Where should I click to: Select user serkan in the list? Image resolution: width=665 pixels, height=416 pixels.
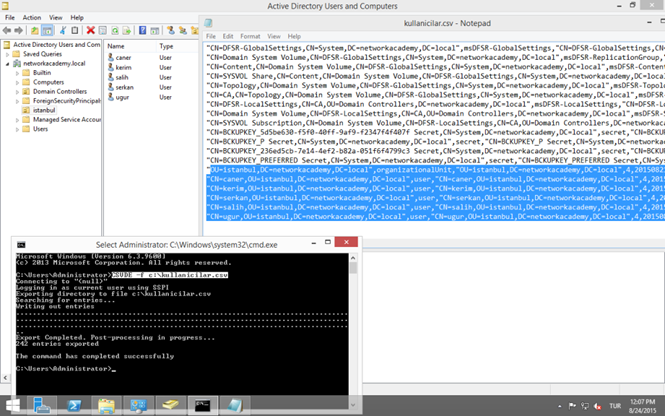point(124,87)
